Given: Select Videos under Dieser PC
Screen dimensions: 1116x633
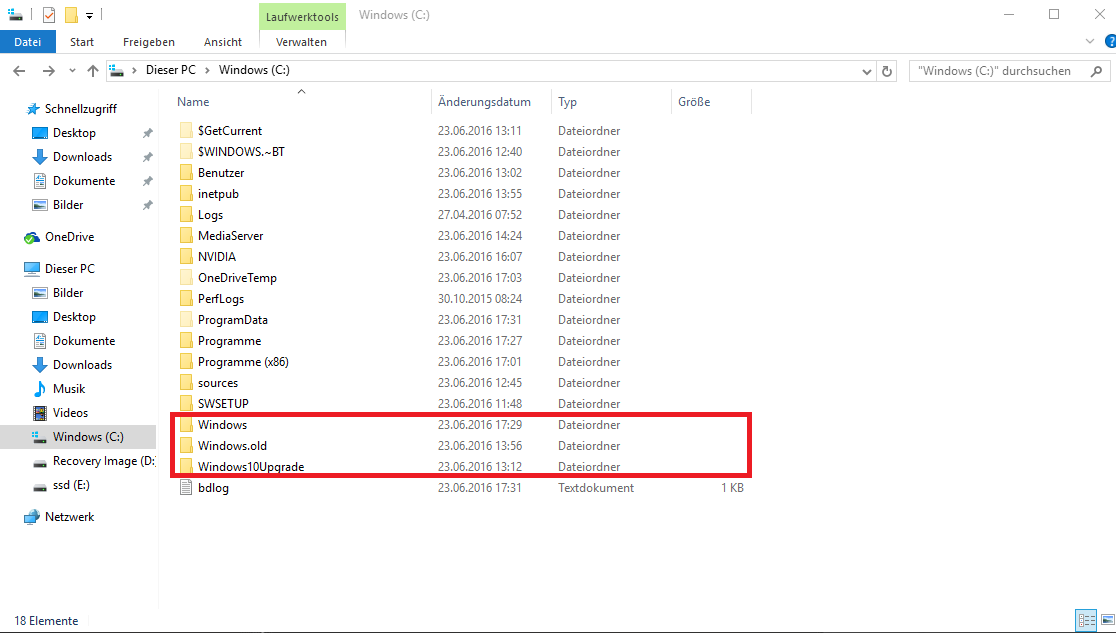Looking at the screenshot, I should coord(70,413).
